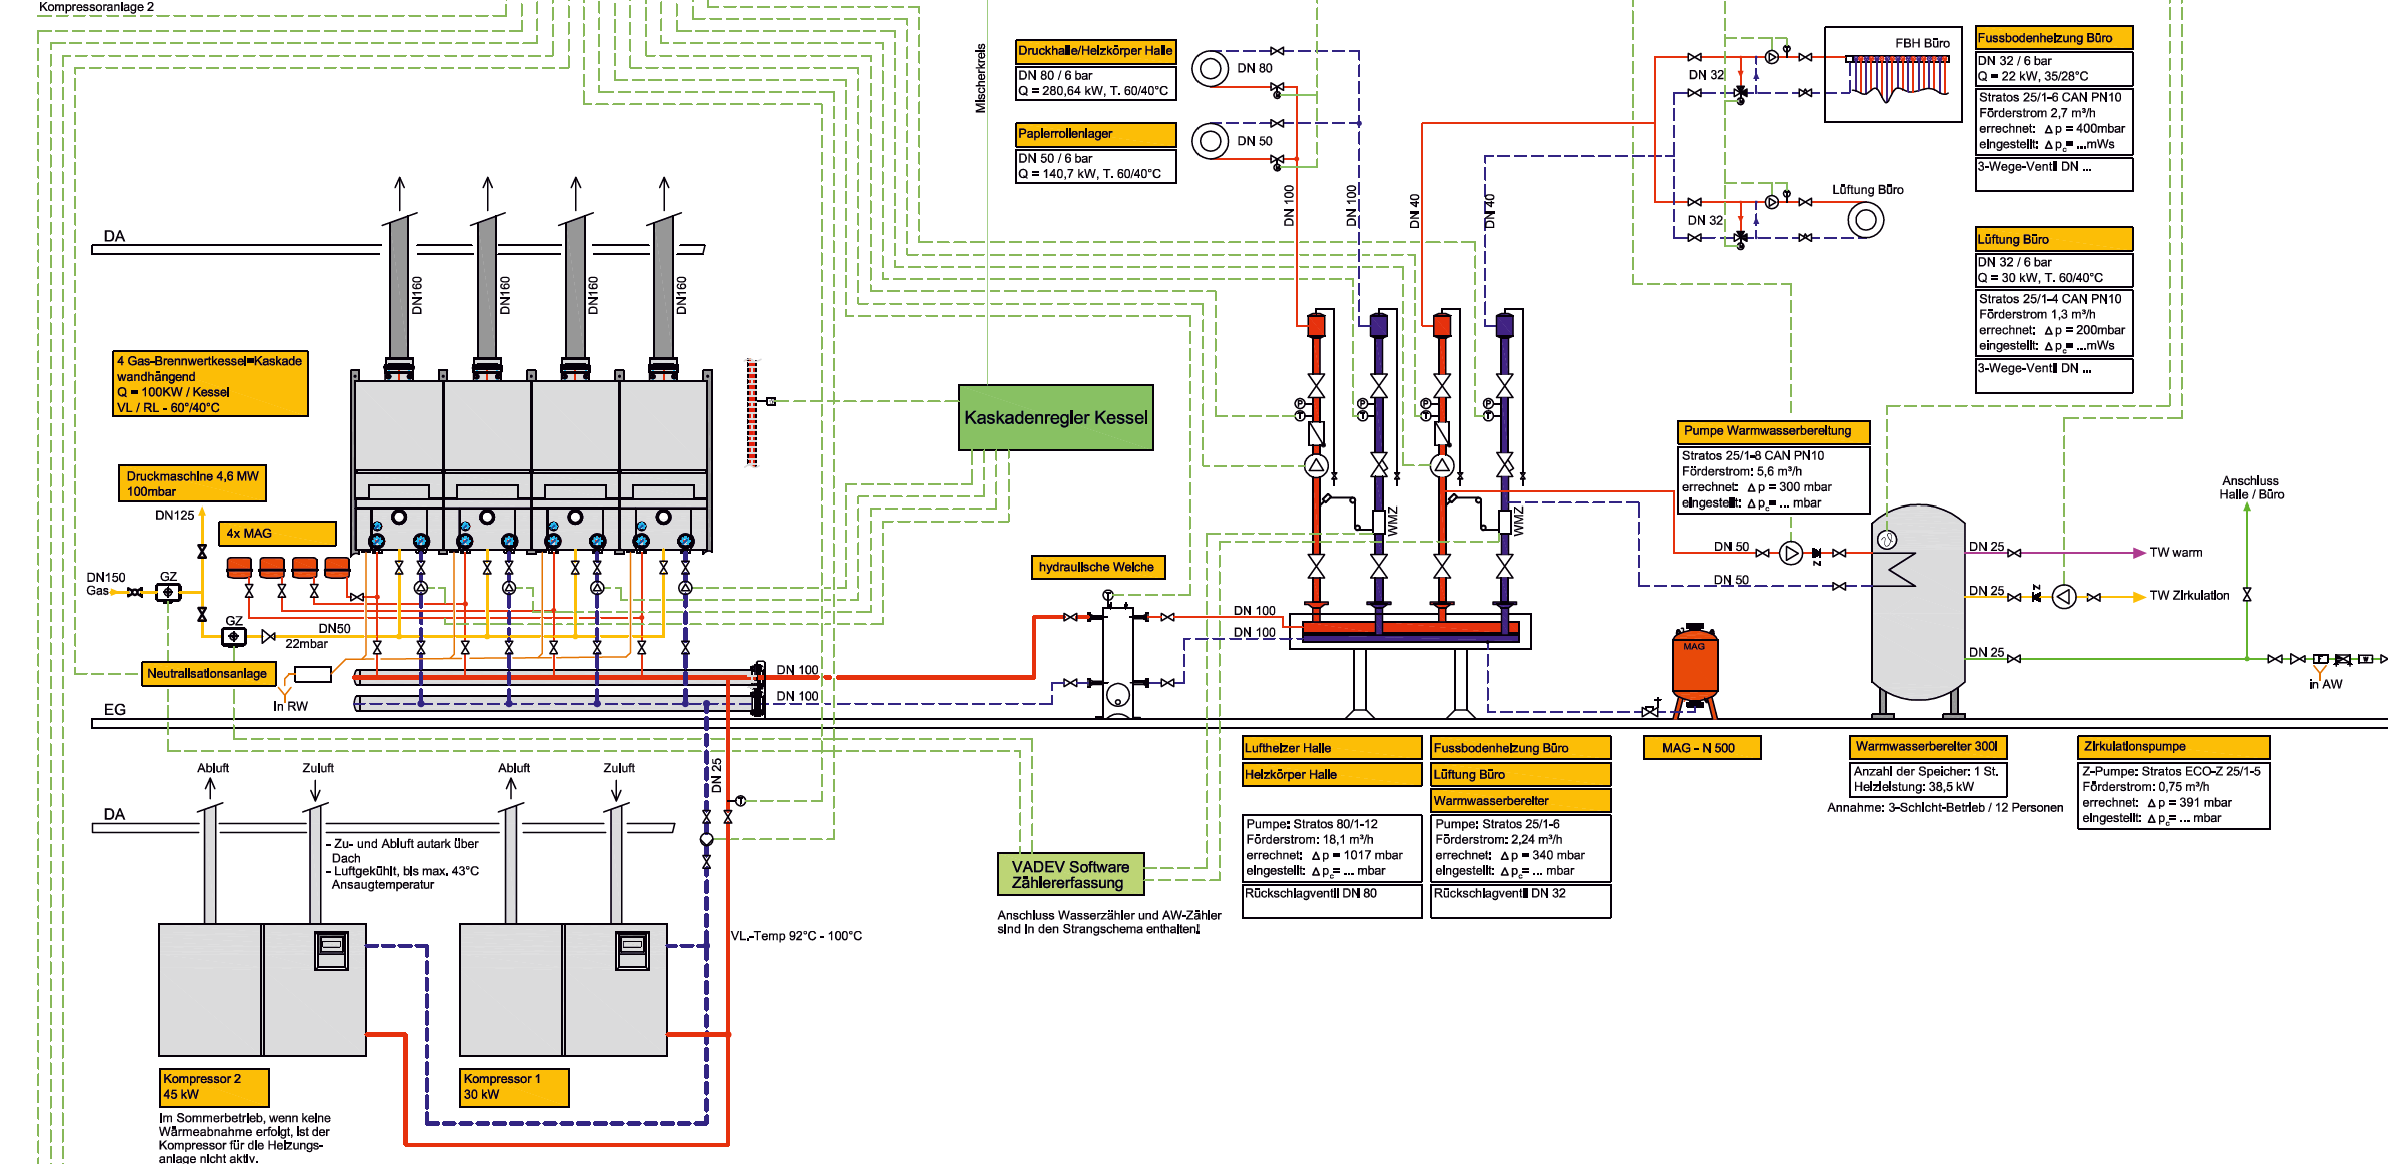
Task: Select the DN 80 heater coil symbol
Action: (x=1210, y=69)
